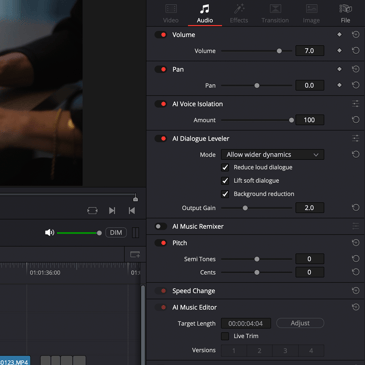Enable the AI Music Remixer toggle
The width and height of the screenshot is (365, 365).
pos(161,227)
